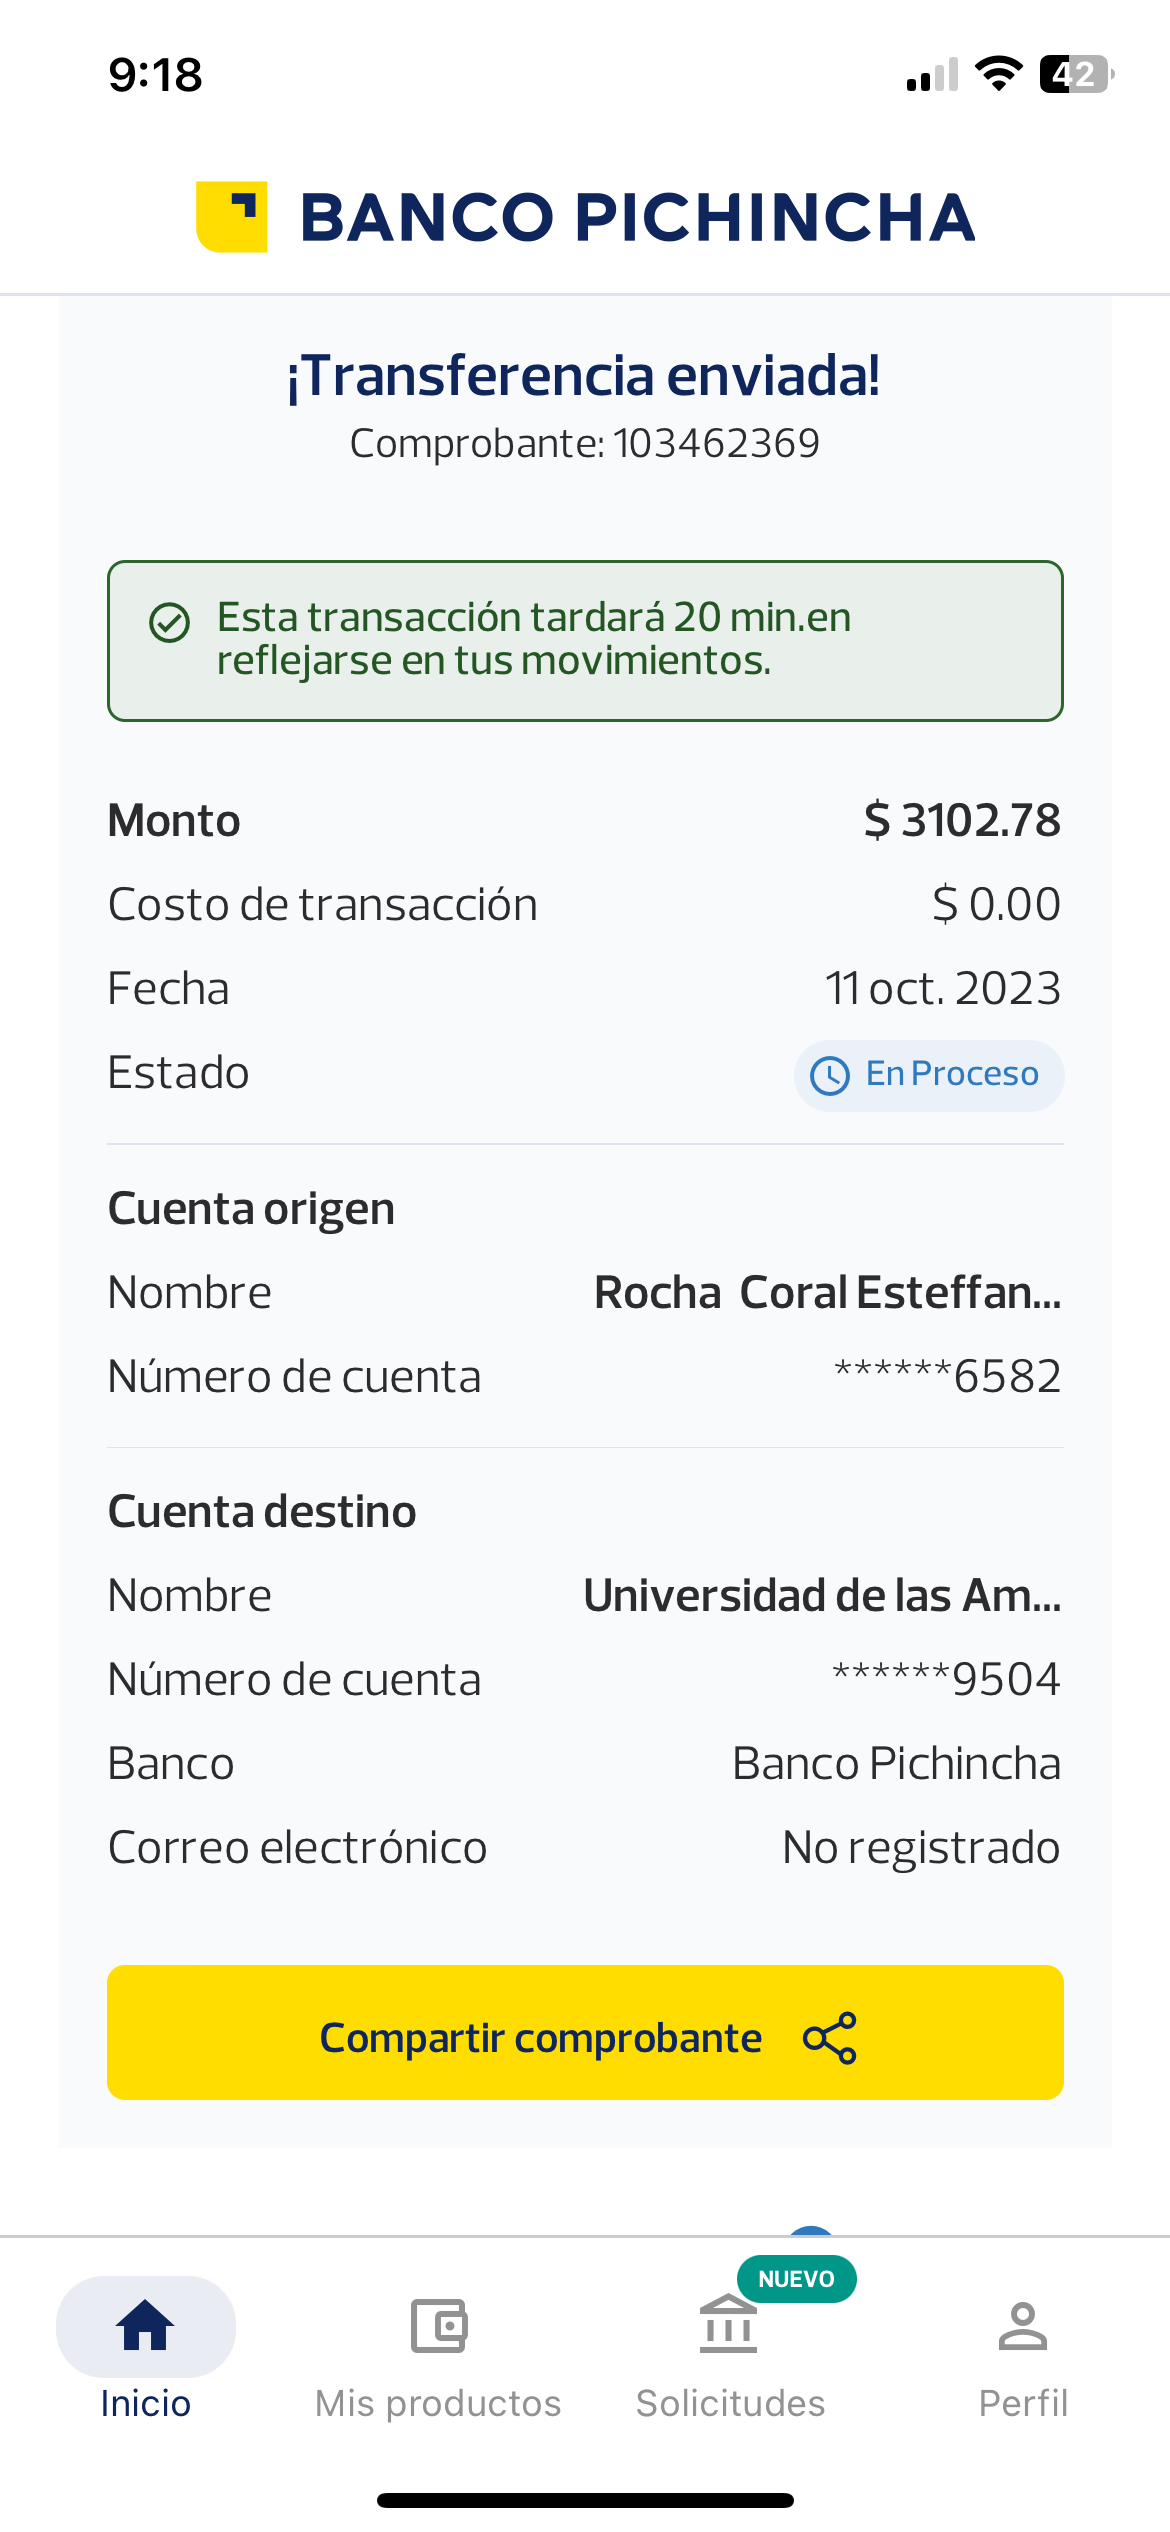
Task: Switch to the Mis productos tab
Action: 438,2402
